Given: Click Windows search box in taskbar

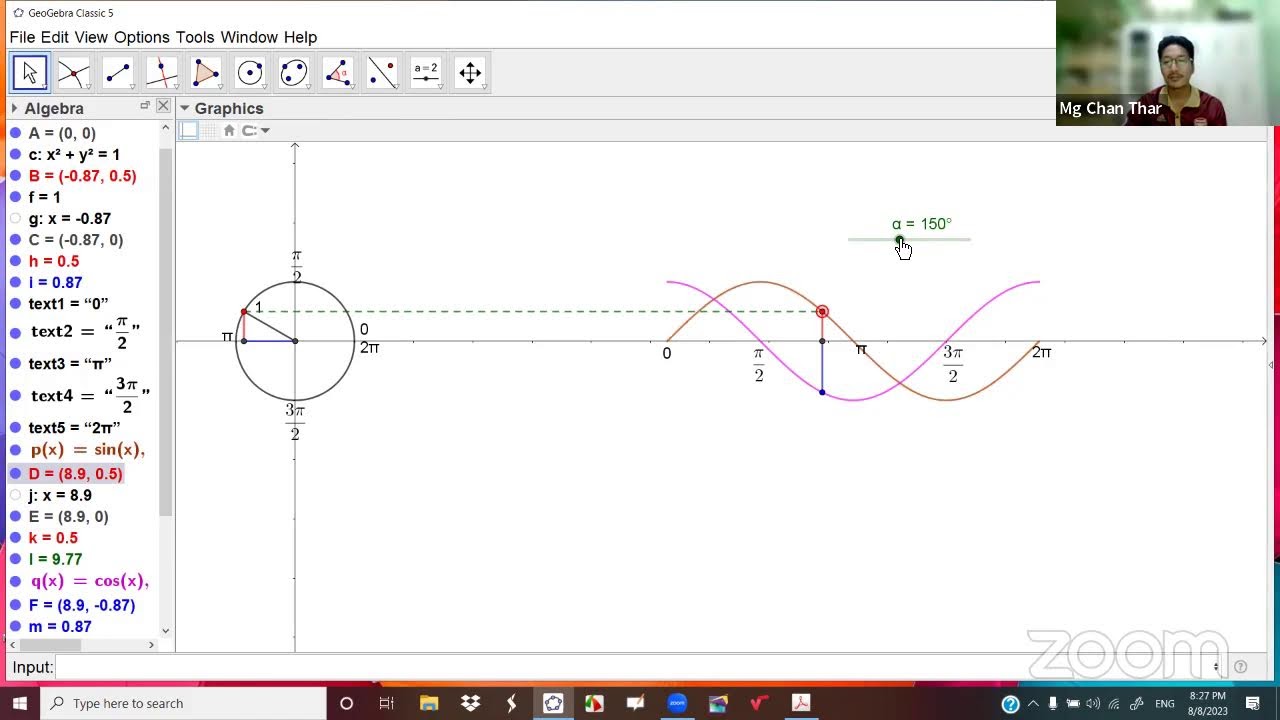Looking at the screenshot, I should pos(183,703).
